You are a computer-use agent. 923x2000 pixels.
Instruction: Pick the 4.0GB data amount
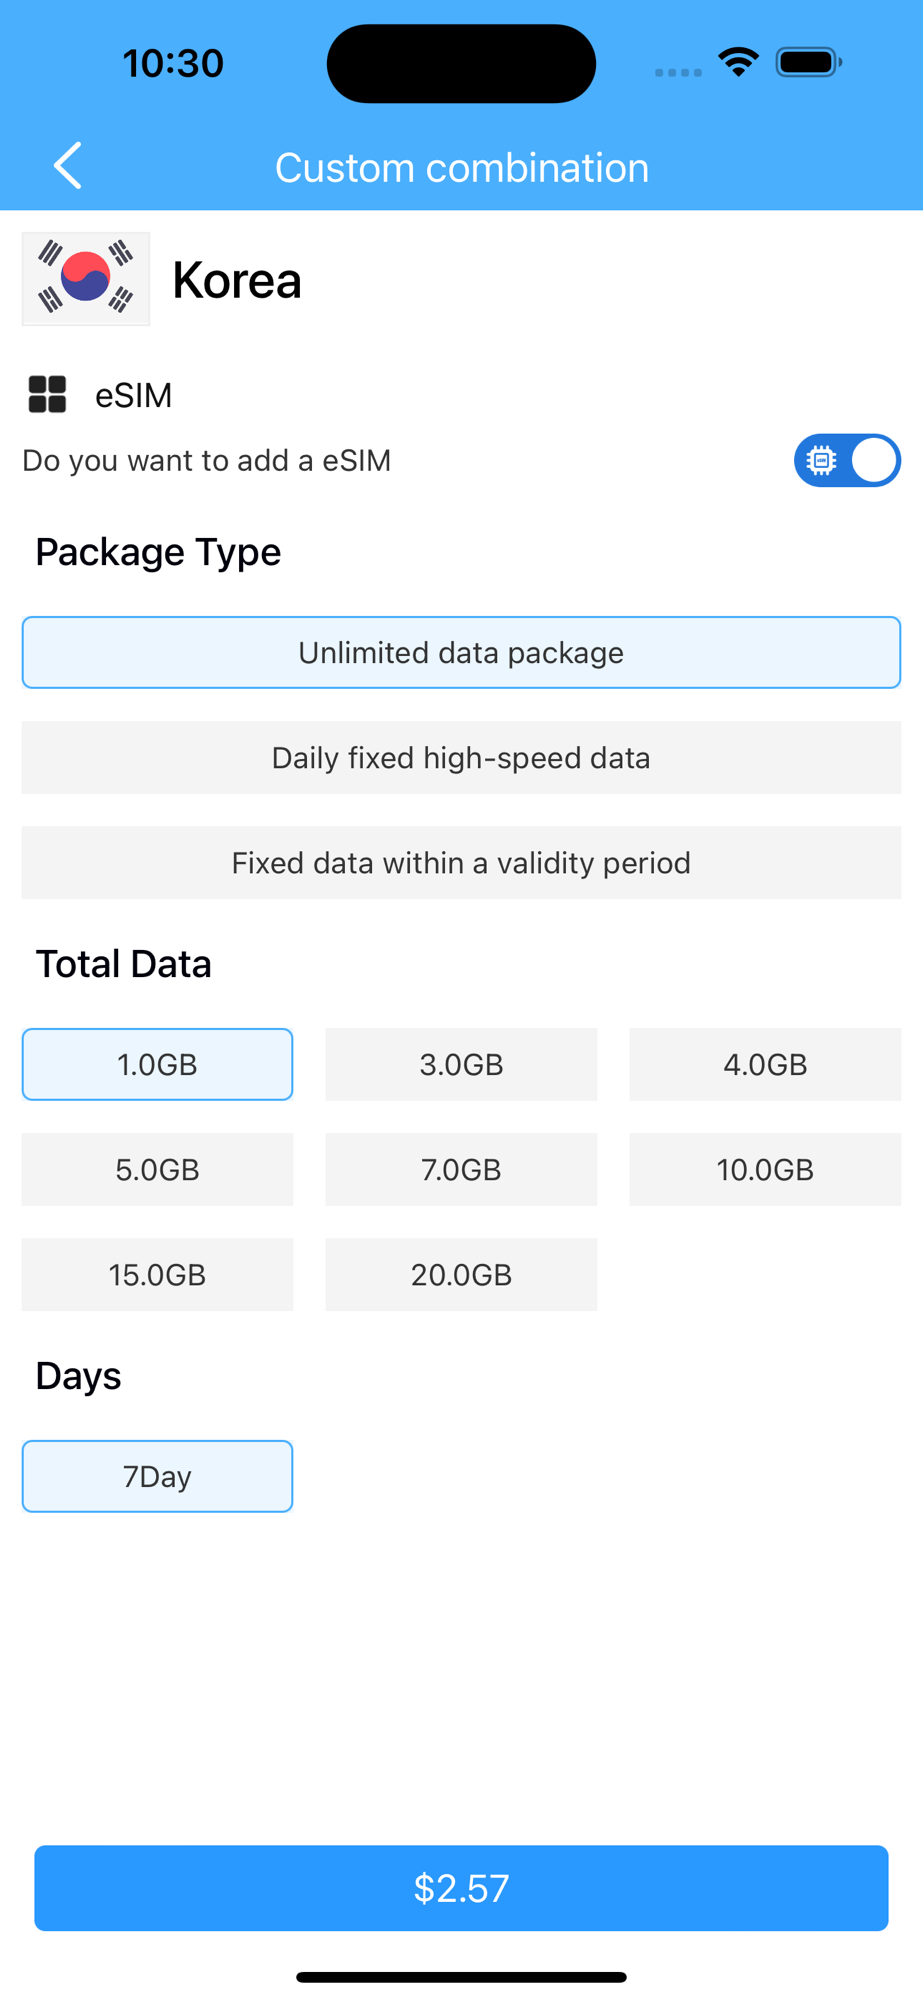coord(765,1065)
